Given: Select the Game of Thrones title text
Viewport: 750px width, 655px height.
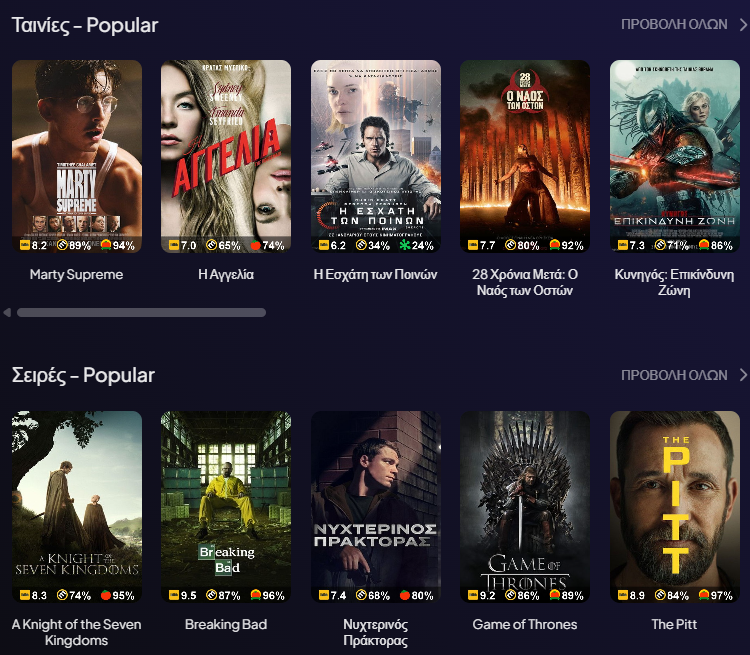Looking at the screenshot, I should tap(525, 624).
